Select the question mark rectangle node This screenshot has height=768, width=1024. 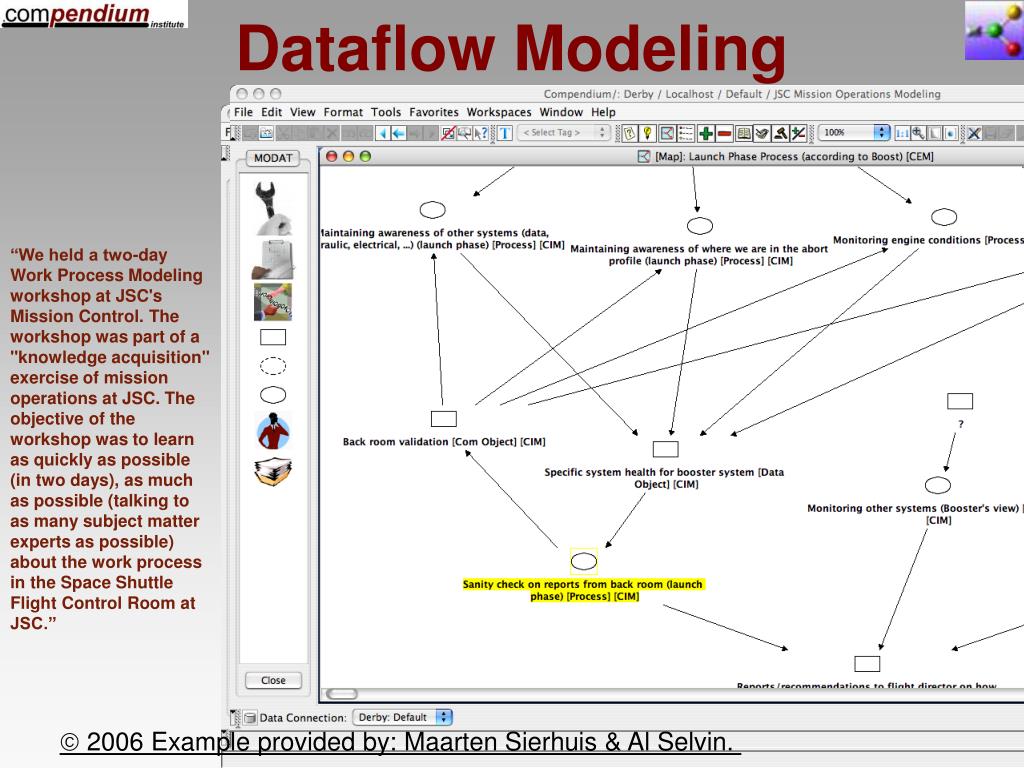pyautogui.click(x=960, y=401)
